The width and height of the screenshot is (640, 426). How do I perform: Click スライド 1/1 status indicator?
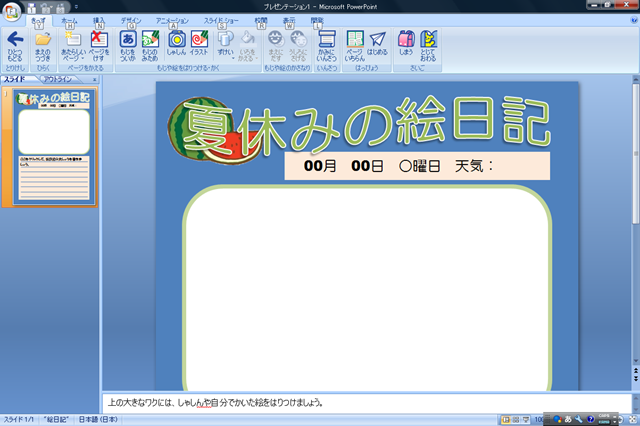pos(19,419)
